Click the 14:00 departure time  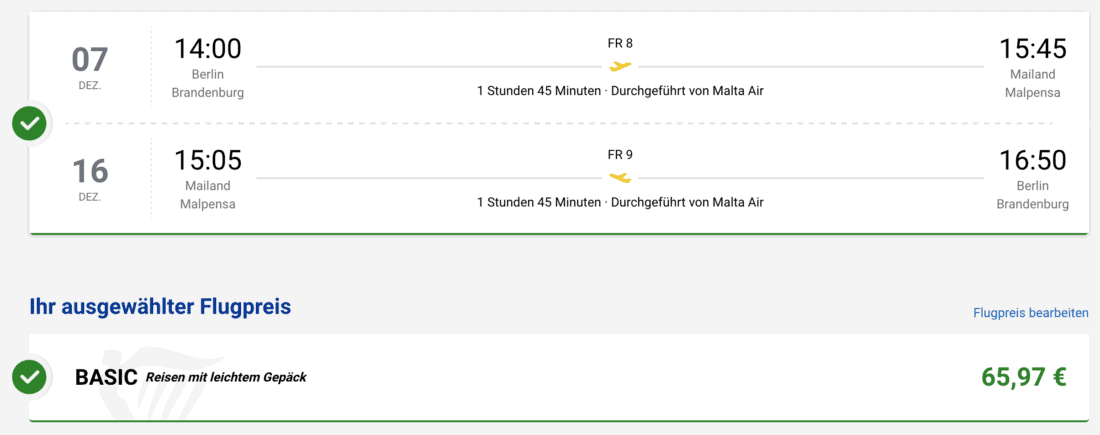(x=208, y=49)
